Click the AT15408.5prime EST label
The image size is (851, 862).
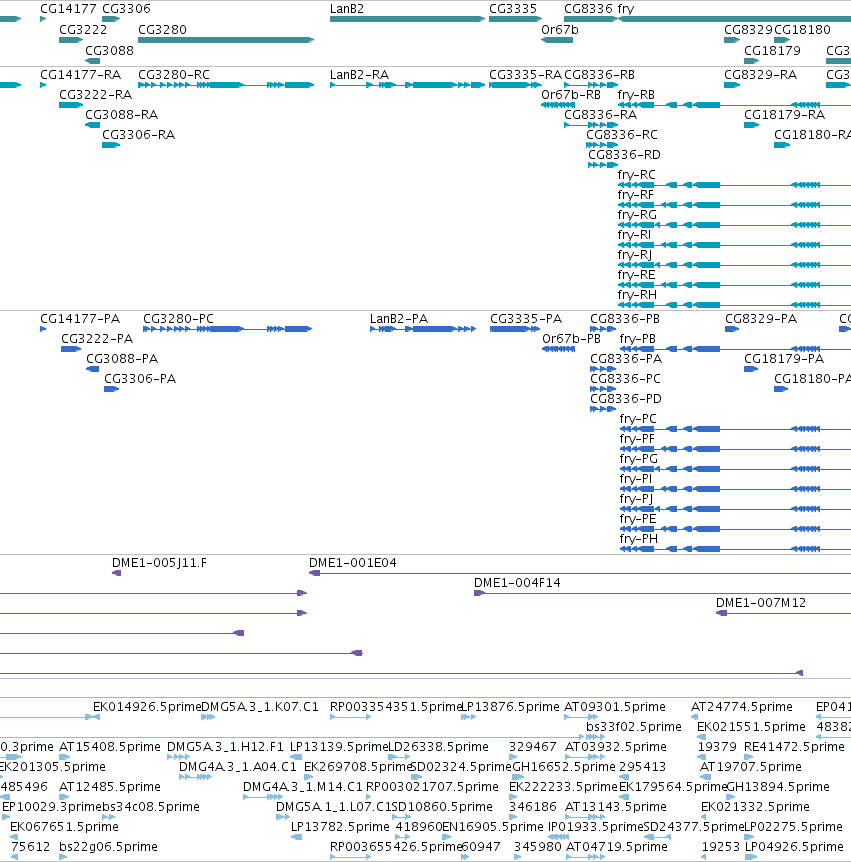point(109,747)
